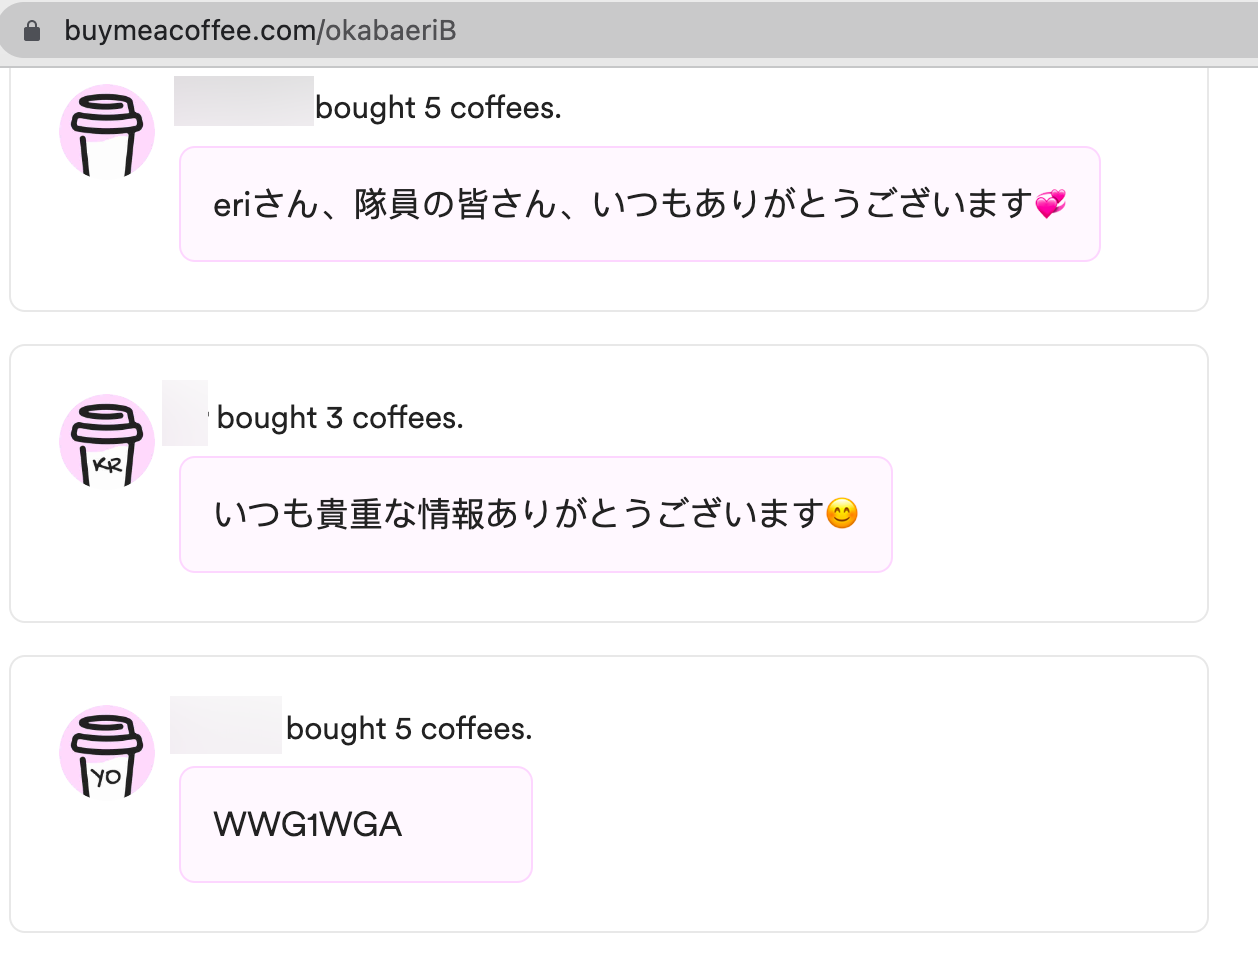Click "bought 5 coffees." in the top supporter entry

coord(438,108)
